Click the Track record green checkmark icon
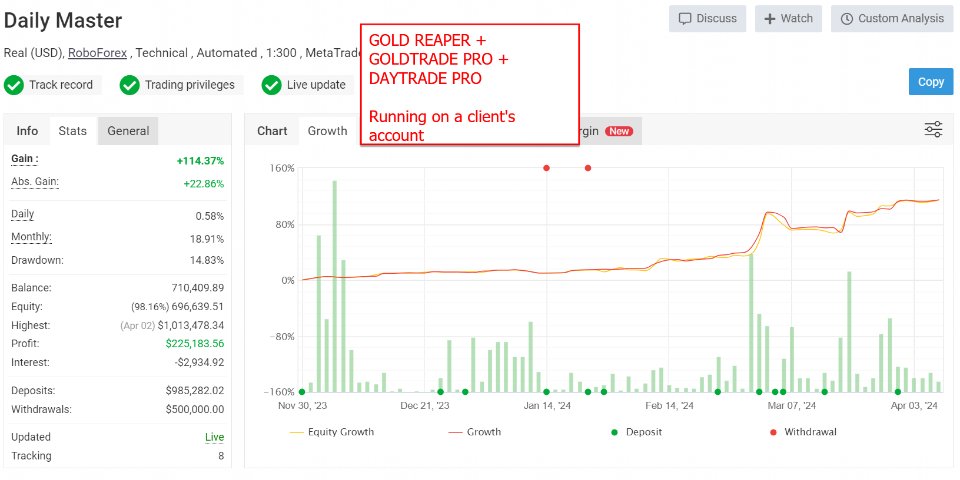Viewport: 960px width, 480px height. coord(13,85)
